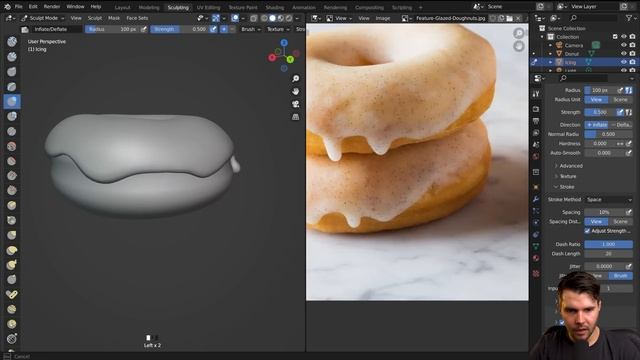Adjust the Strength slider in tool header

pos(179,29)
